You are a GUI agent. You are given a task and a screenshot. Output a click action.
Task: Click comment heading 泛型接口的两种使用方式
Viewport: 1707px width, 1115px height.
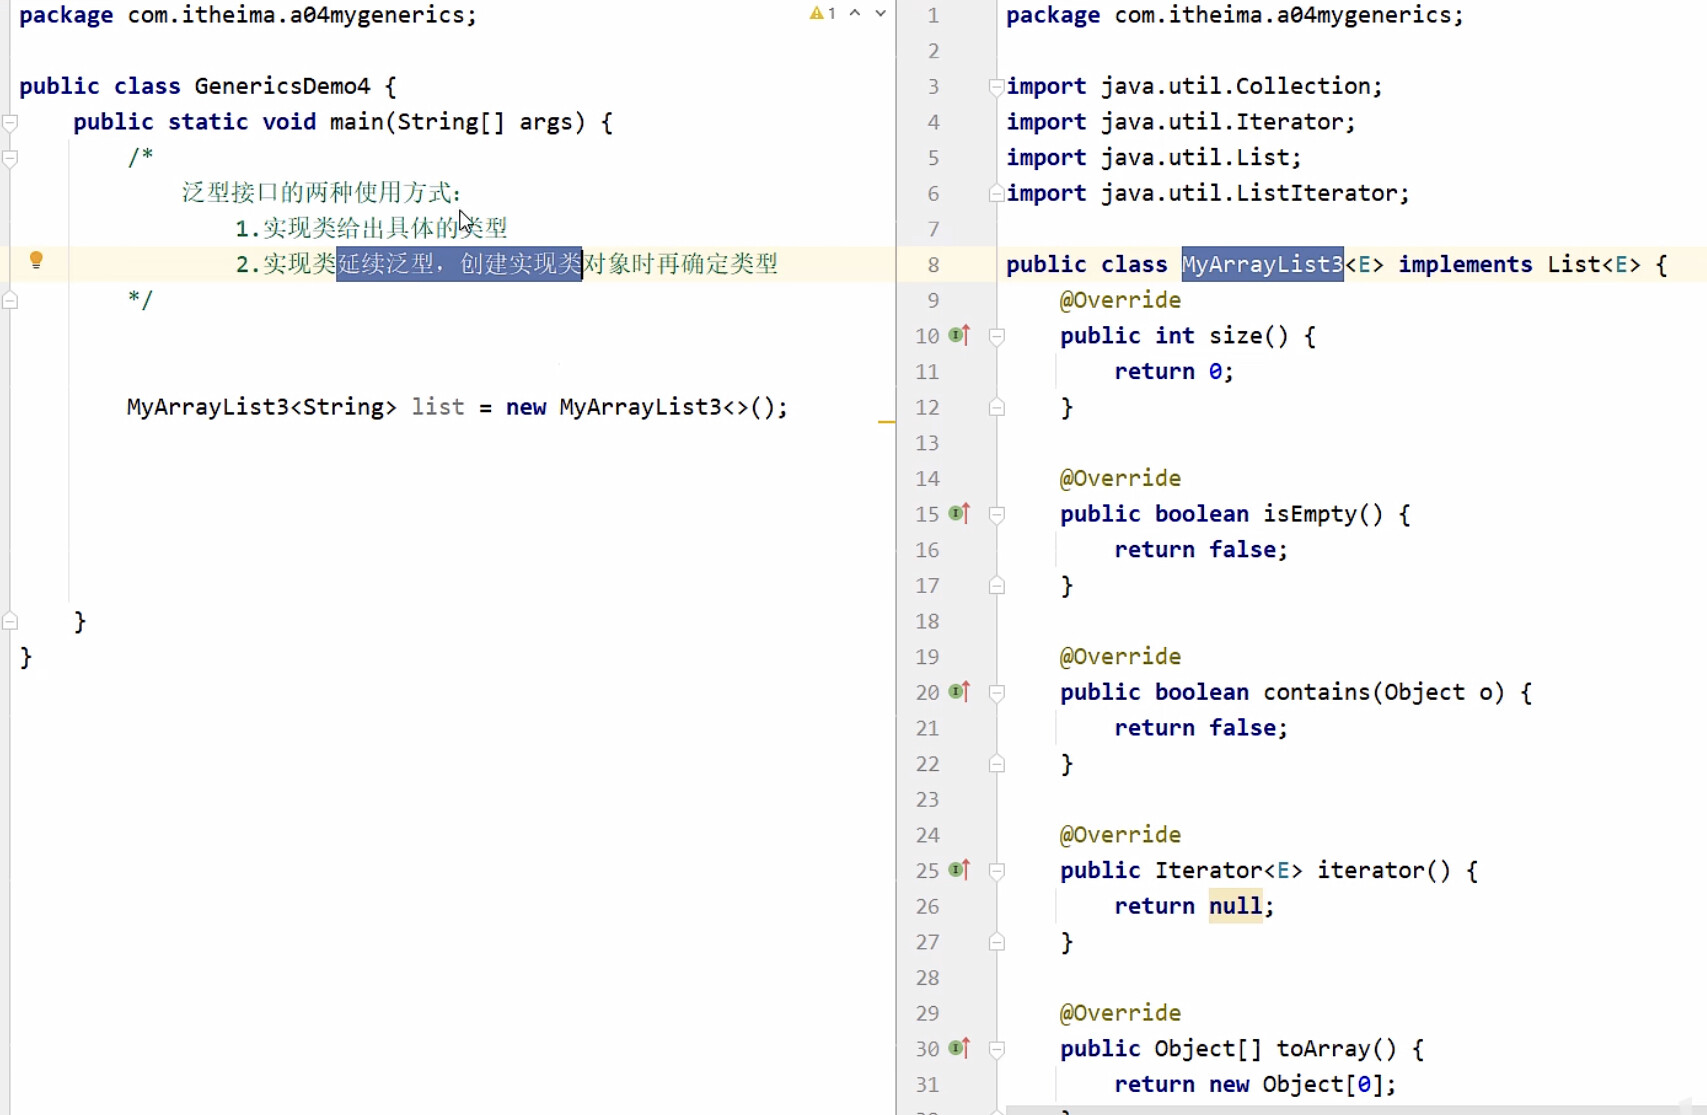[321, 192]
